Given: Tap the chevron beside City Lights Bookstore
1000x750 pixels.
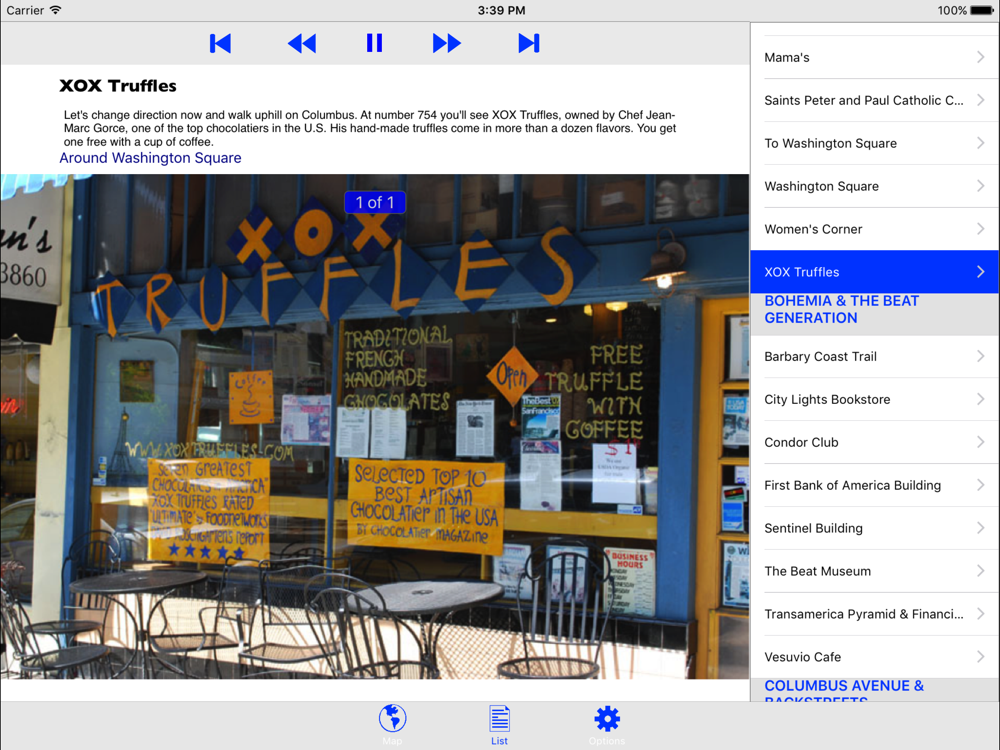Looking at the screenshot, I should click(981, 399).
